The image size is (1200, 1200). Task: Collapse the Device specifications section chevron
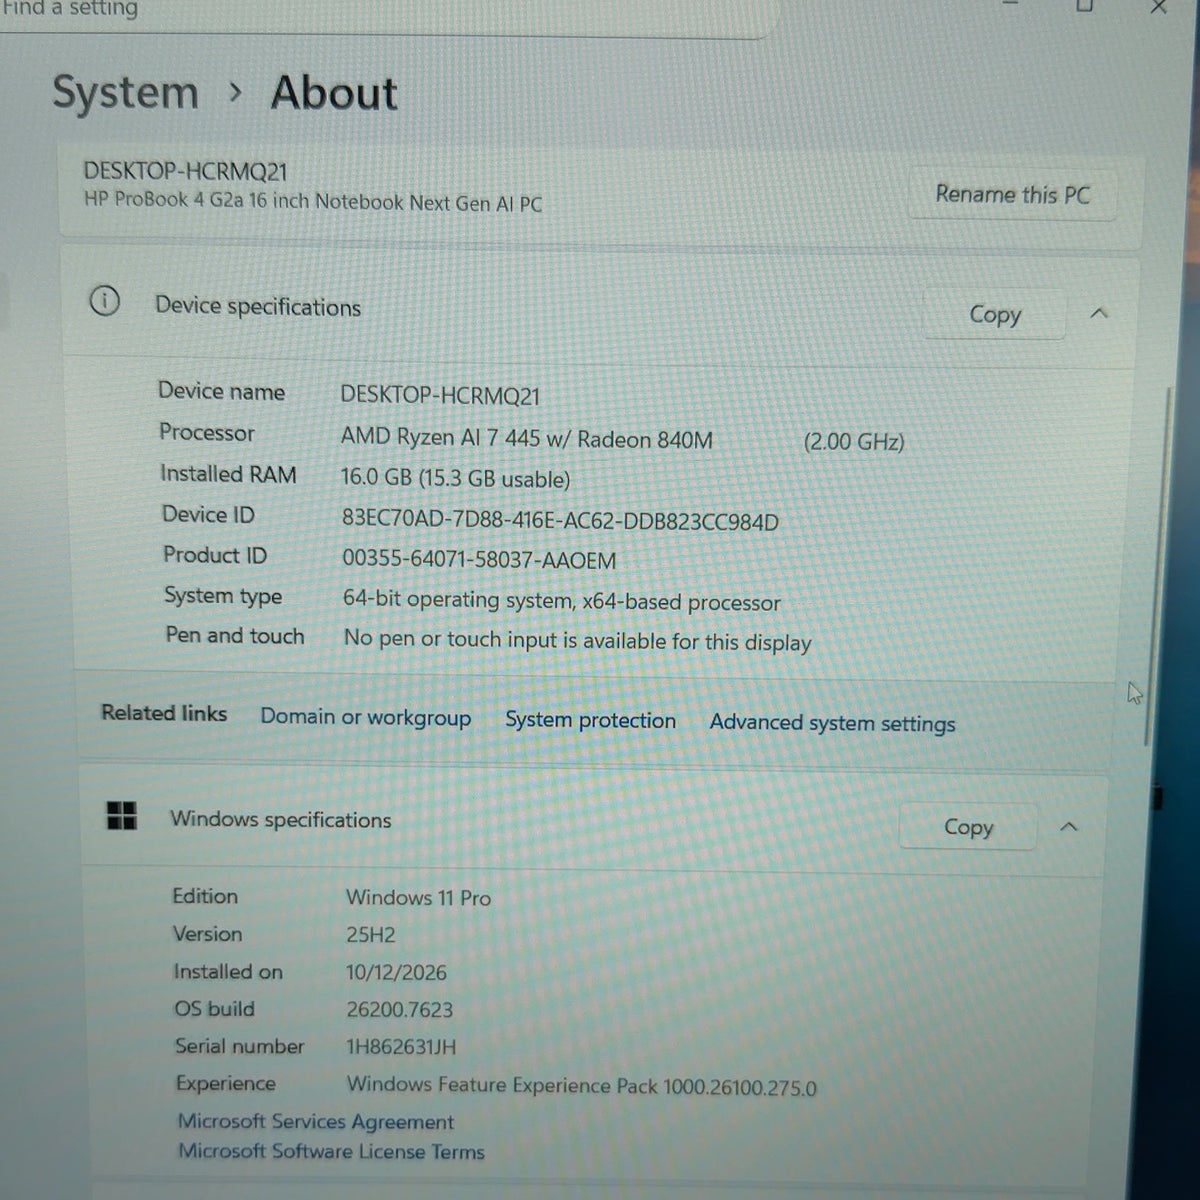click(1099, 314)
